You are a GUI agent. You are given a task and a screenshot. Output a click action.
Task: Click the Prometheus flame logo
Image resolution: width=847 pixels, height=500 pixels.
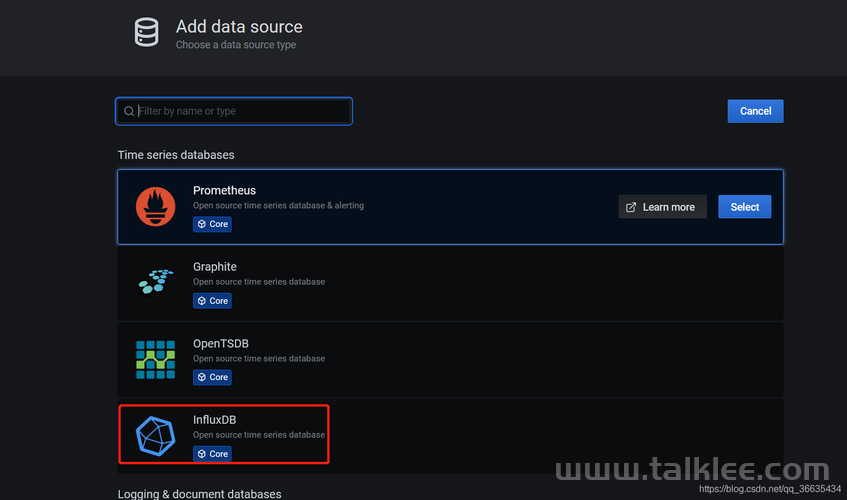point(156,207)
